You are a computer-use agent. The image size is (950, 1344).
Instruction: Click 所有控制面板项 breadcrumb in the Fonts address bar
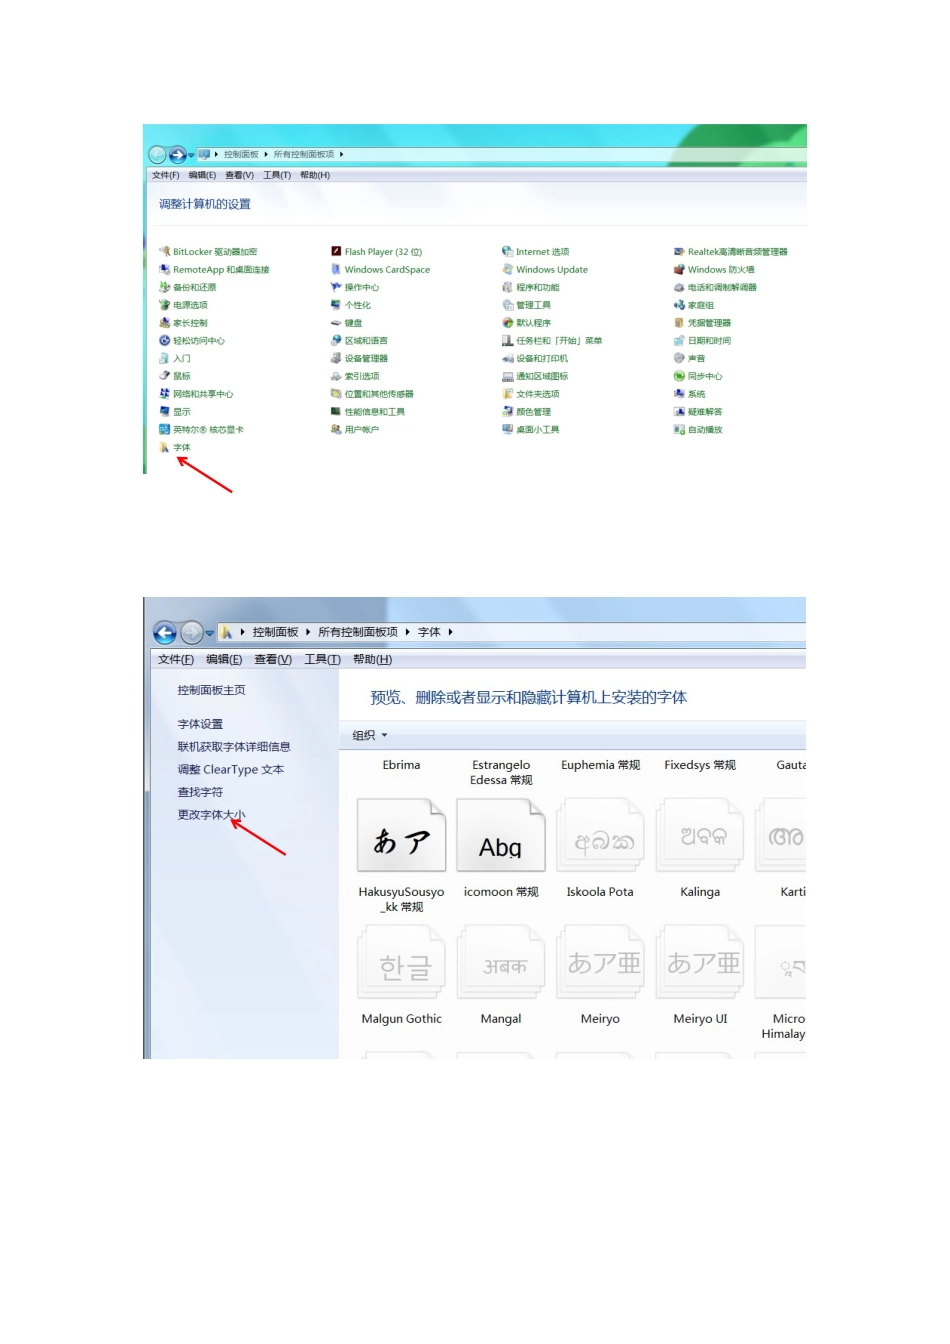(358, 632)
